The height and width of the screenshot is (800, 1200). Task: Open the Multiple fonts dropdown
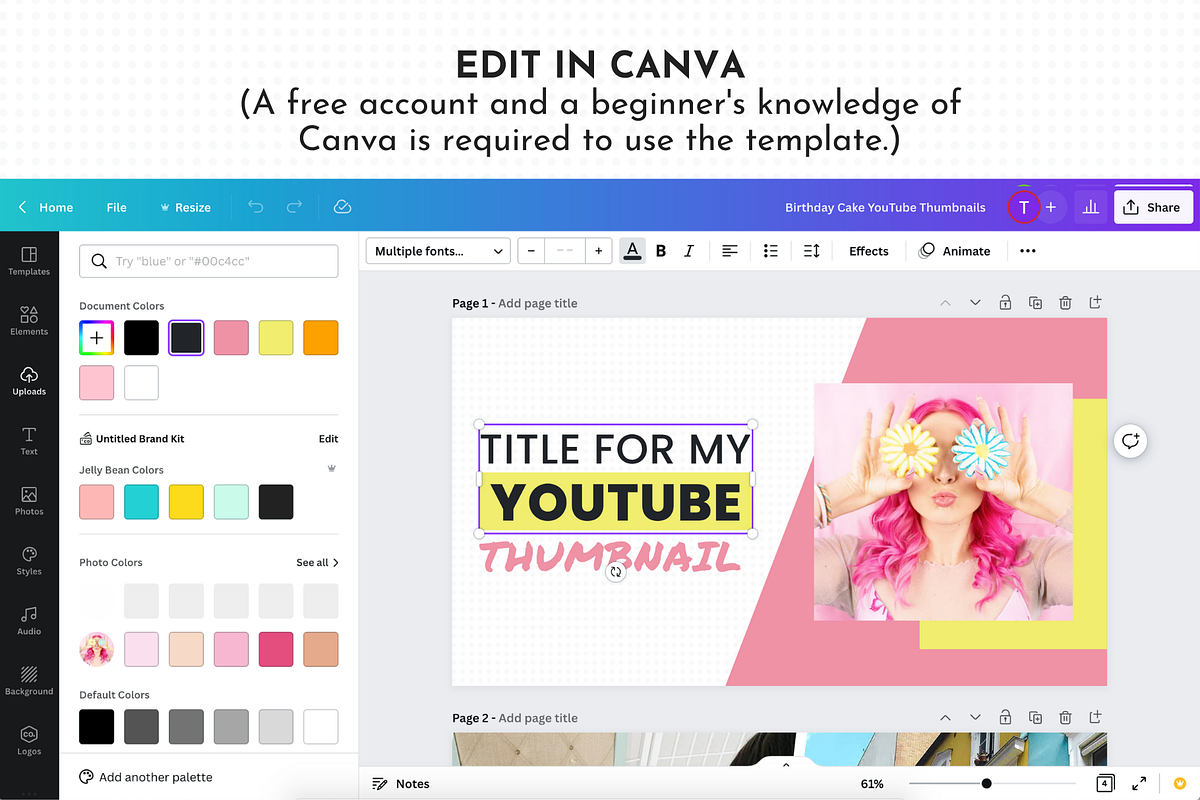coord(438,251)
